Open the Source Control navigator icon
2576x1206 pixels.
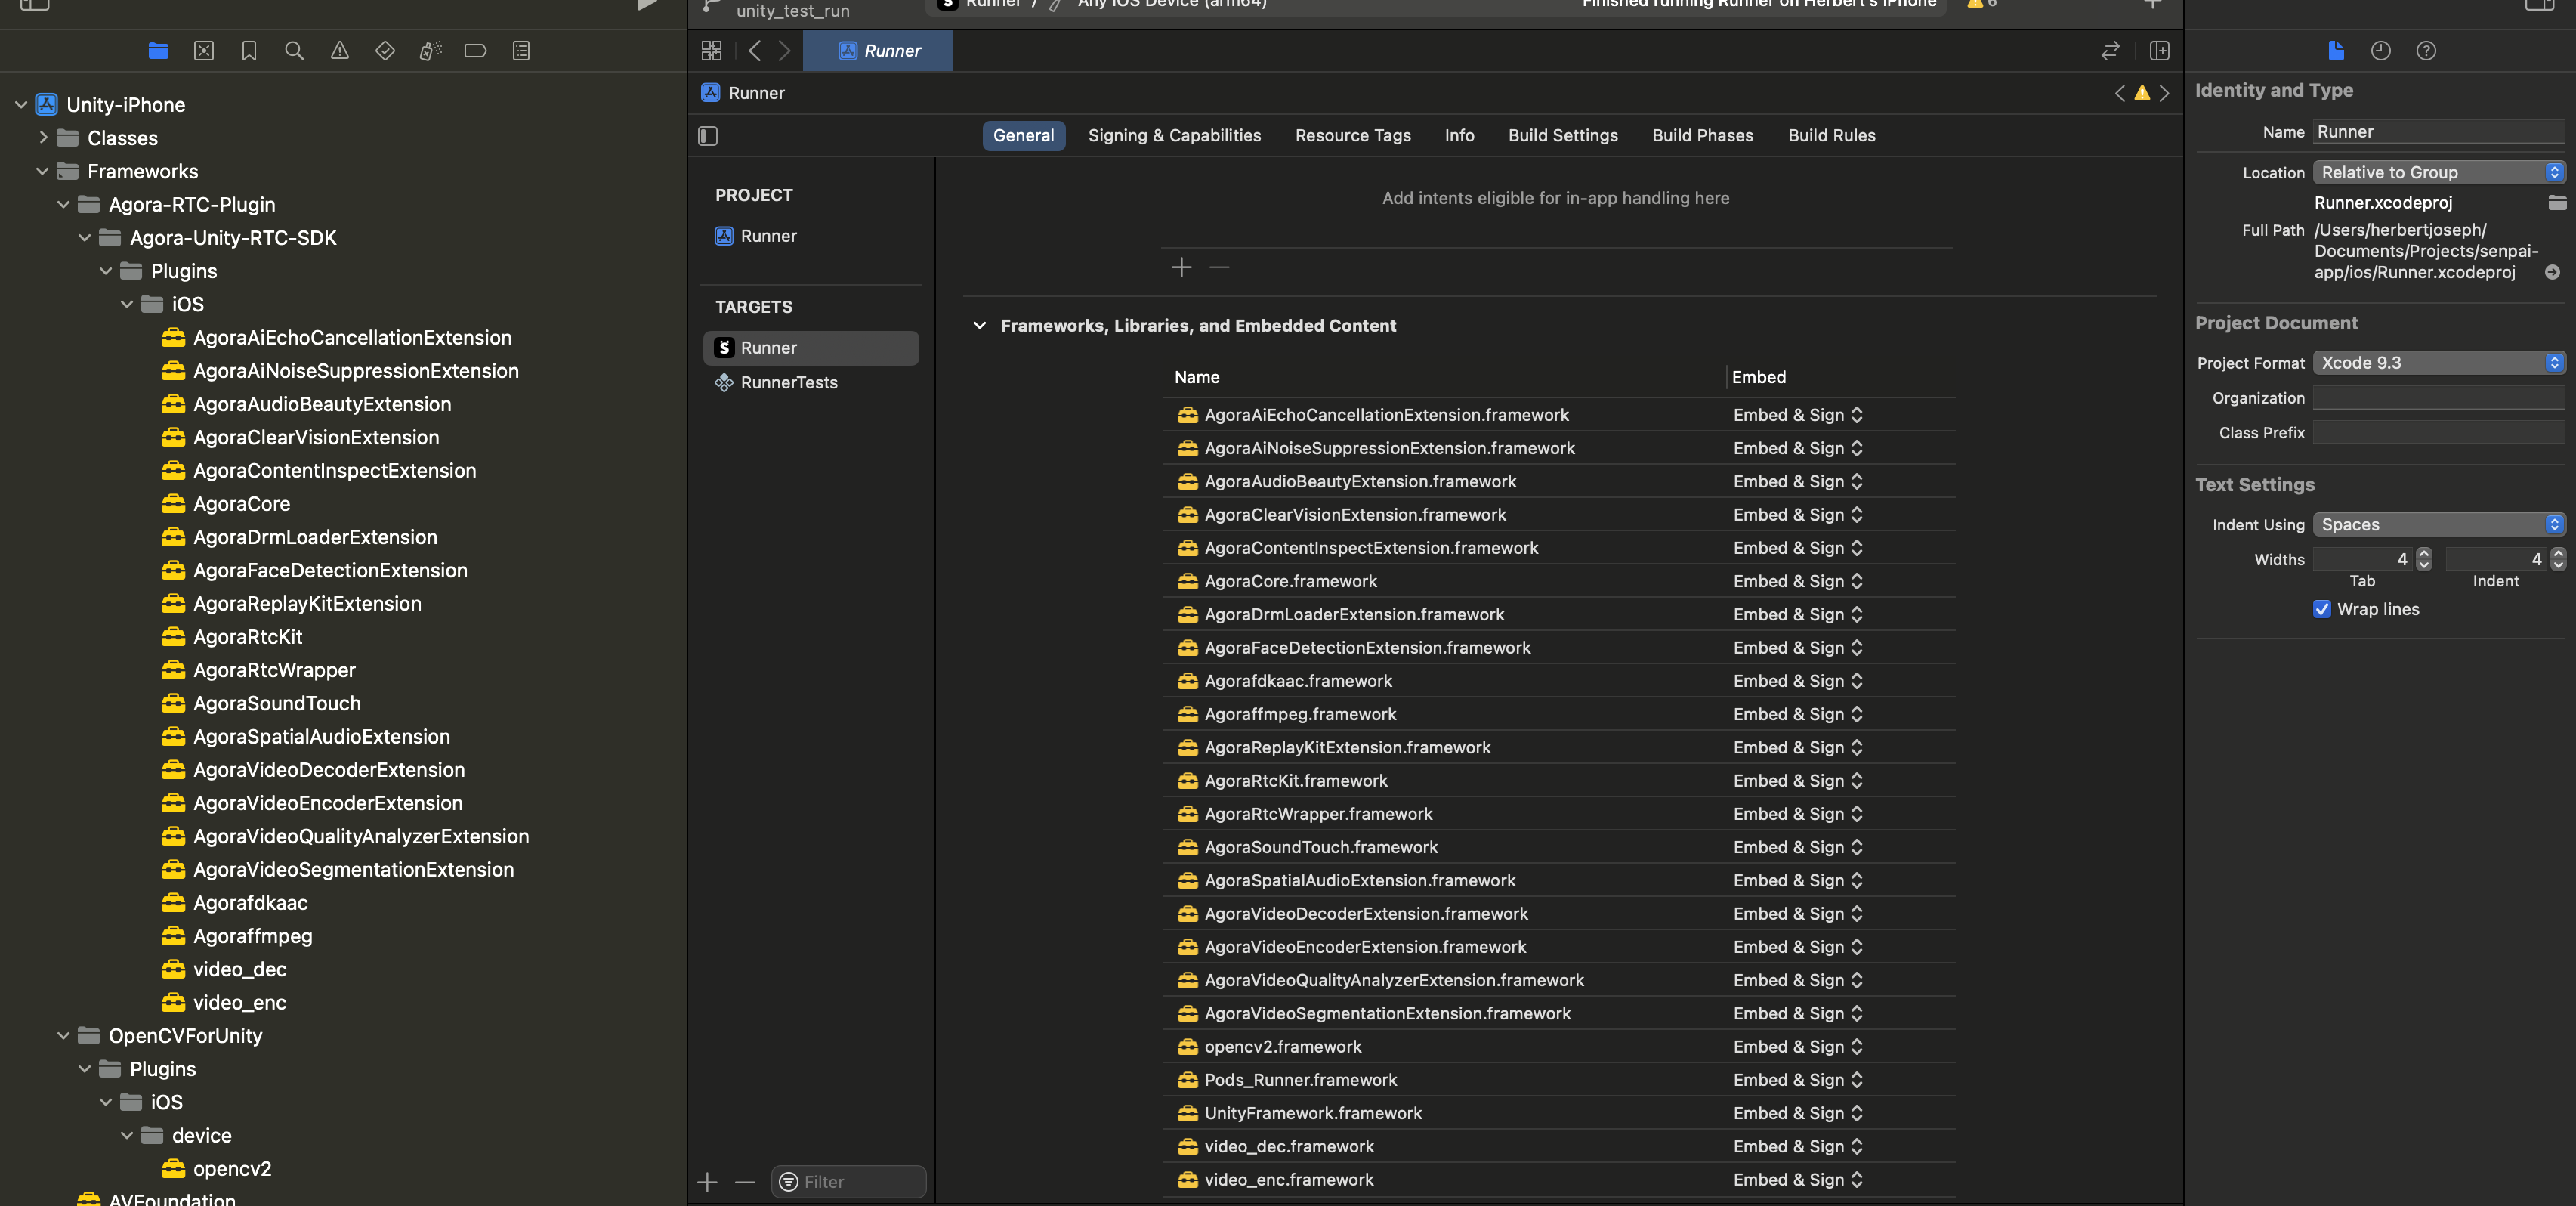click(x=204, y=51)
